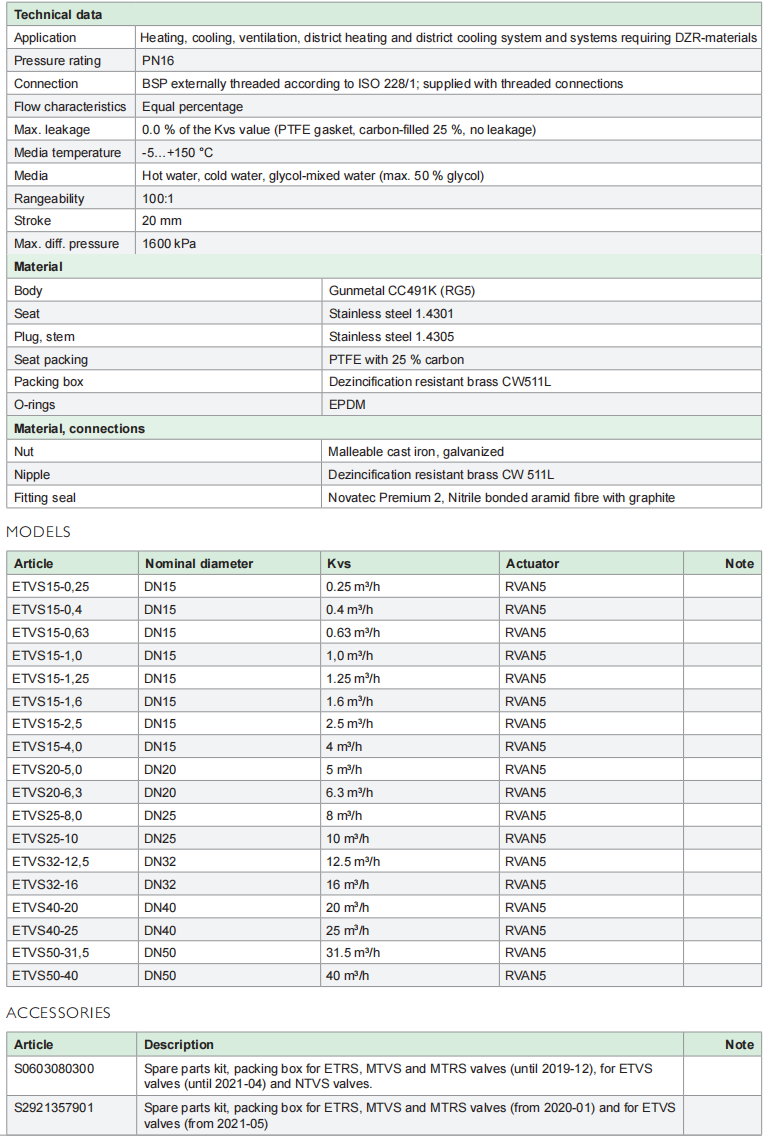
Task: Select the PN16 pressure rating value
Action: tap(158, 61)
